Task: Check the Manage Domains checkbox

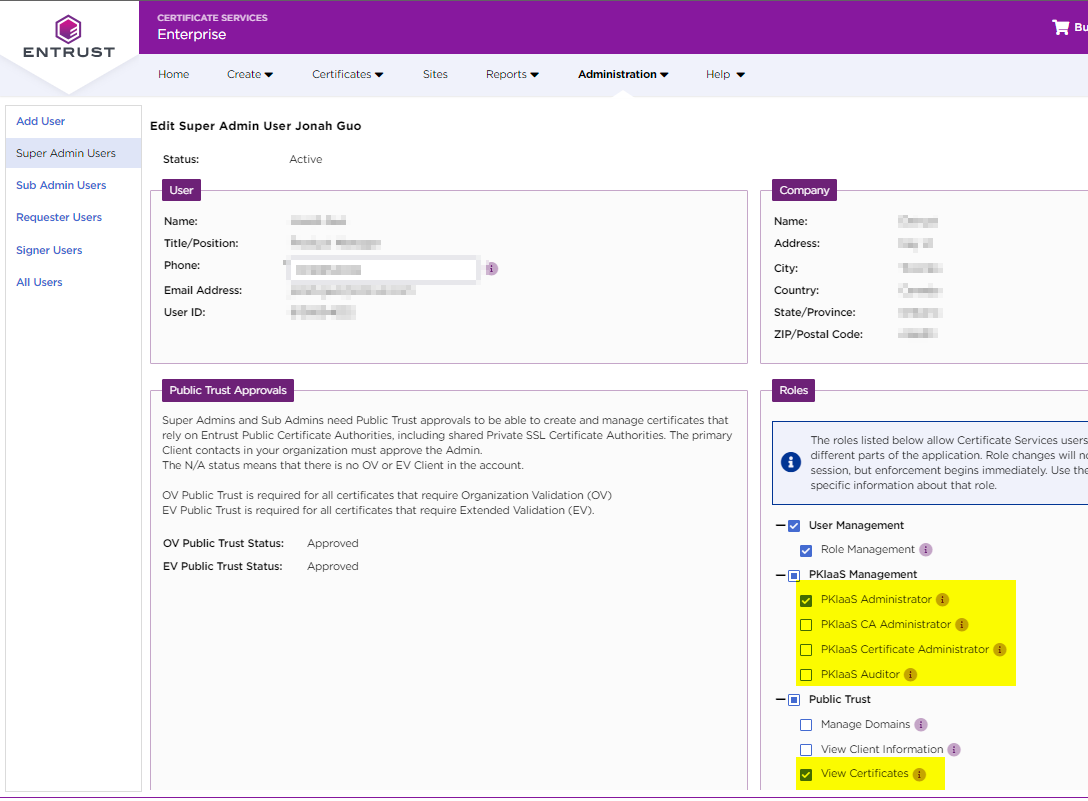Action: (x=806, y=725)
